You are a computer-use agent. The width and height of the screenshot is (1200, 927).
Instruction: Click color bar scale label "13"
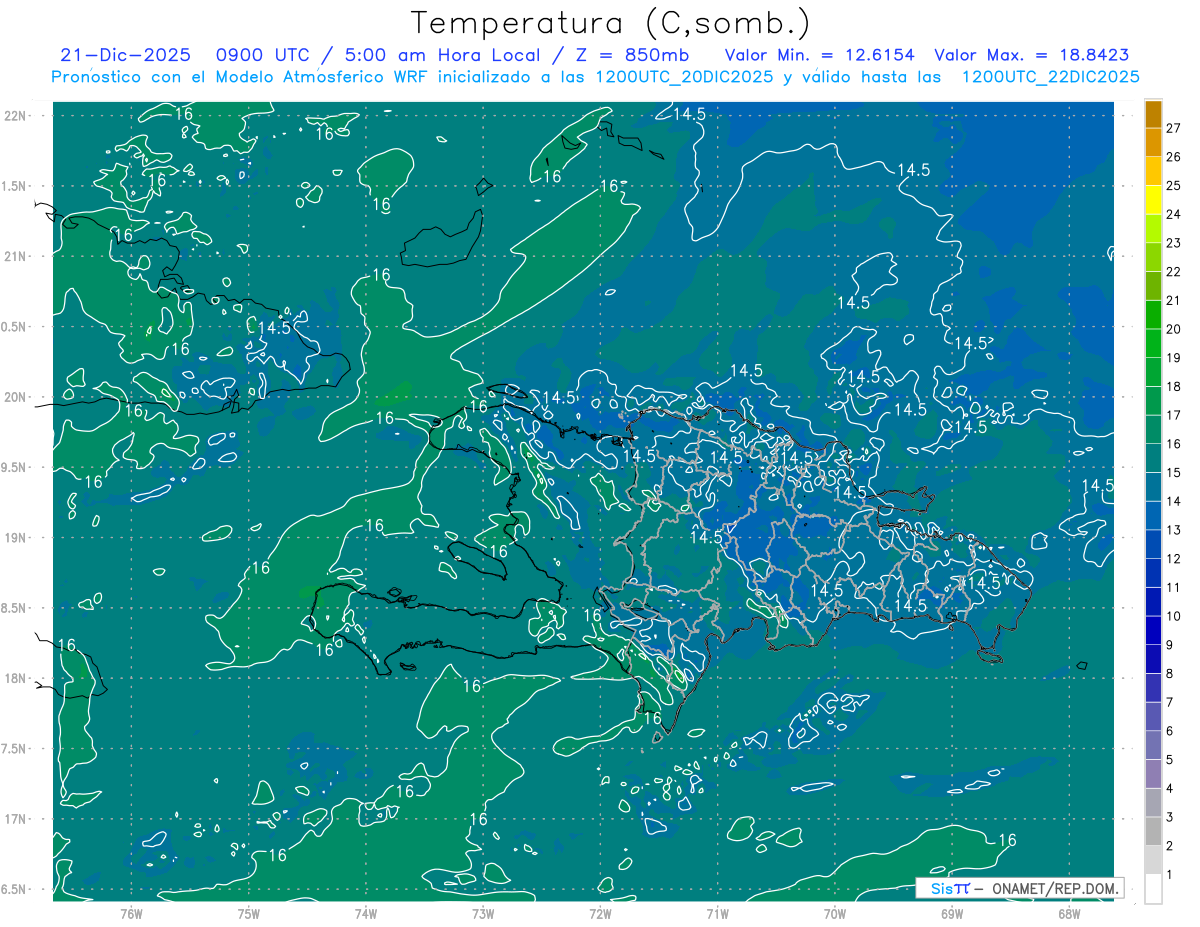point(1174,530)
